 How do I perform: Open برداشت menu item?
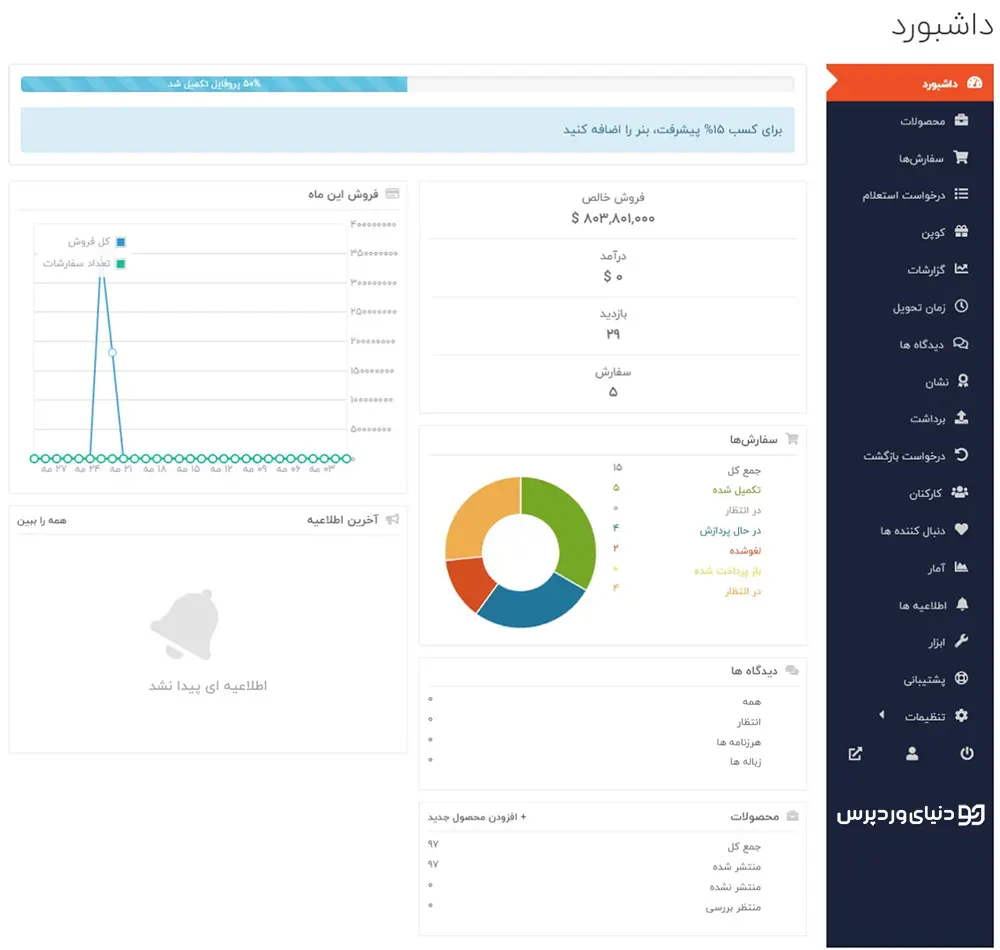point(909,418)
